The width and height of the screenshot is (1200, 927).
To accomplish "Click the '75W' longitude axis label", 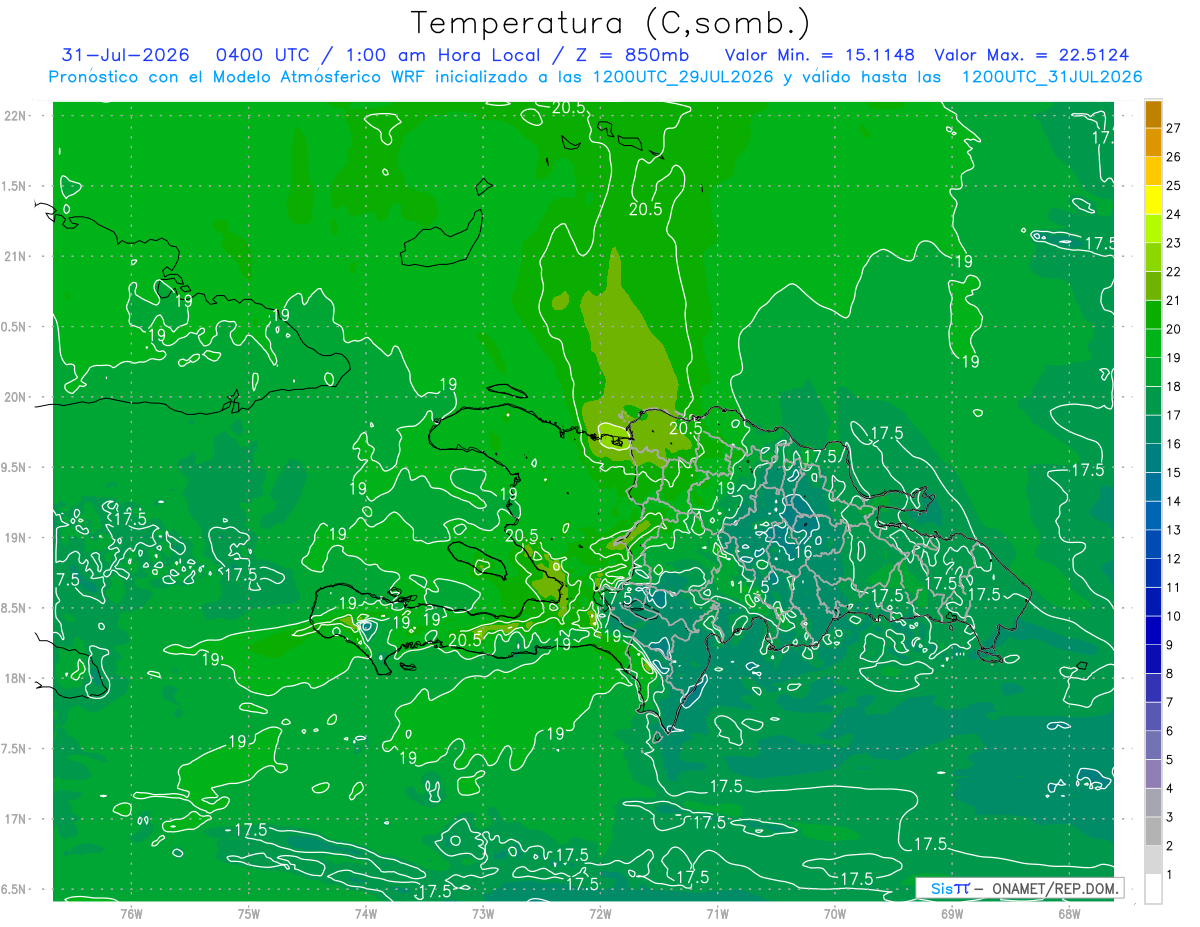I will (249, 913).
